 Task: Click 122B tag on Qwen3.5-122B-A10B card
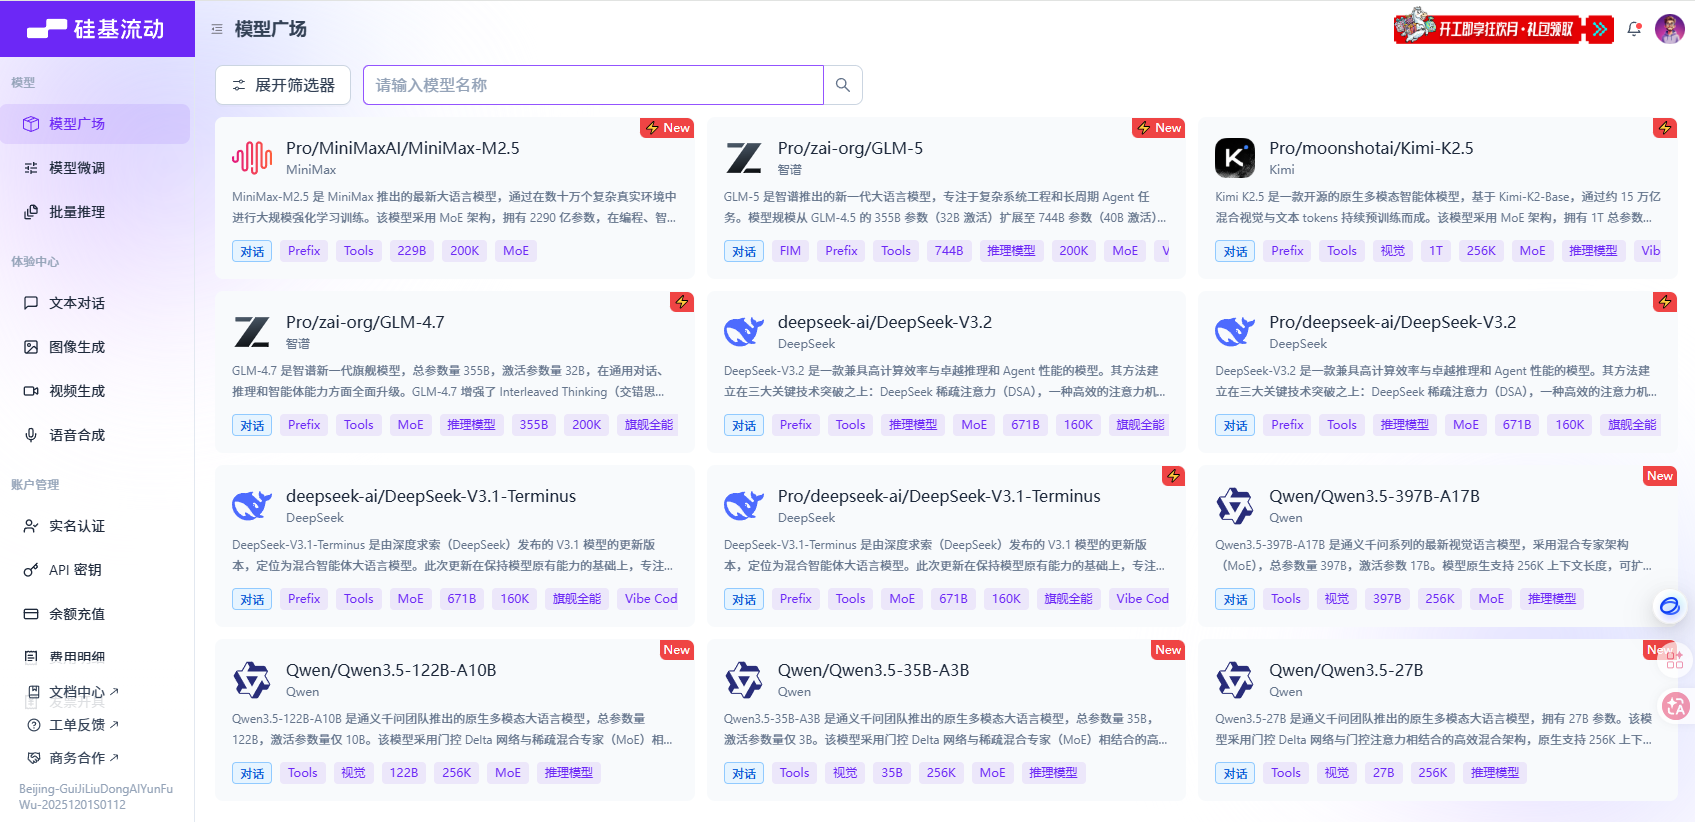[404, 773]
